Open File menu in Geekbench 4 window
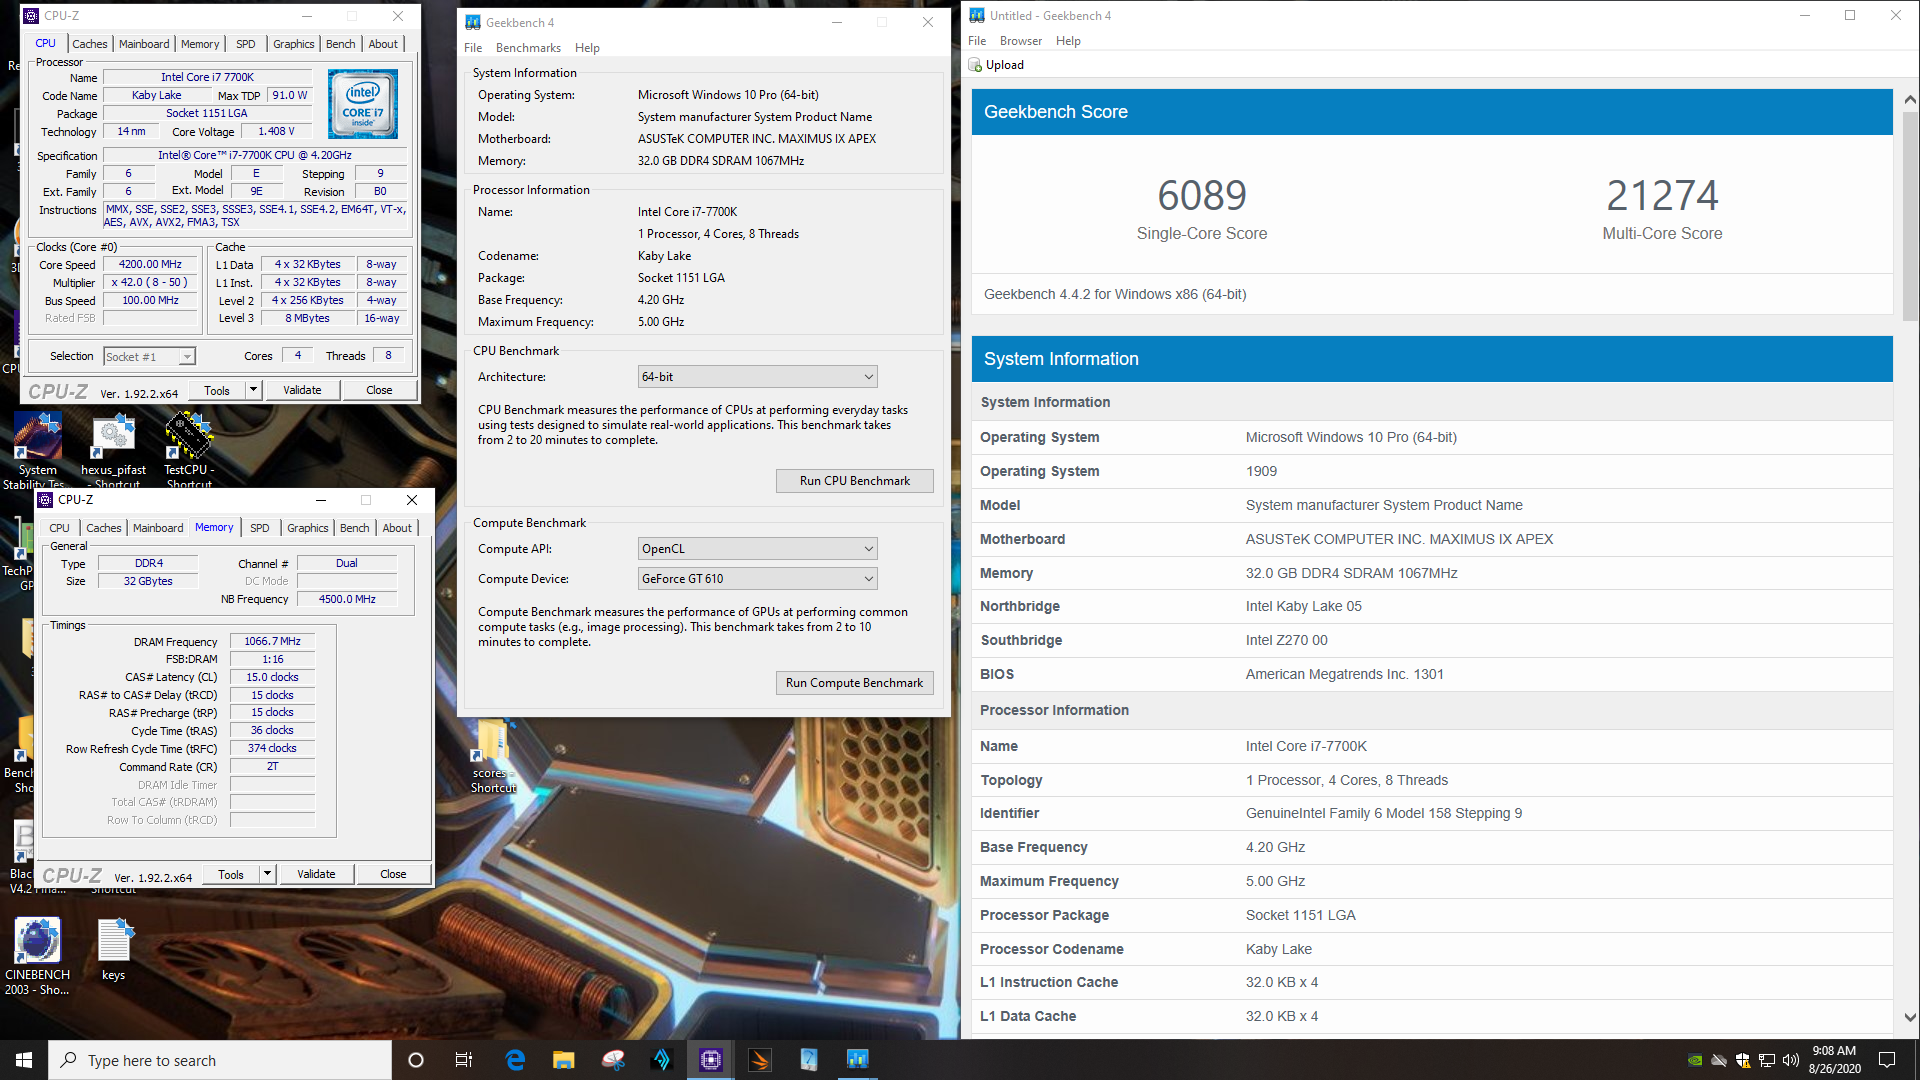Image resolution: width=1920 pixels, height=1080 pixels. (473, 48)
